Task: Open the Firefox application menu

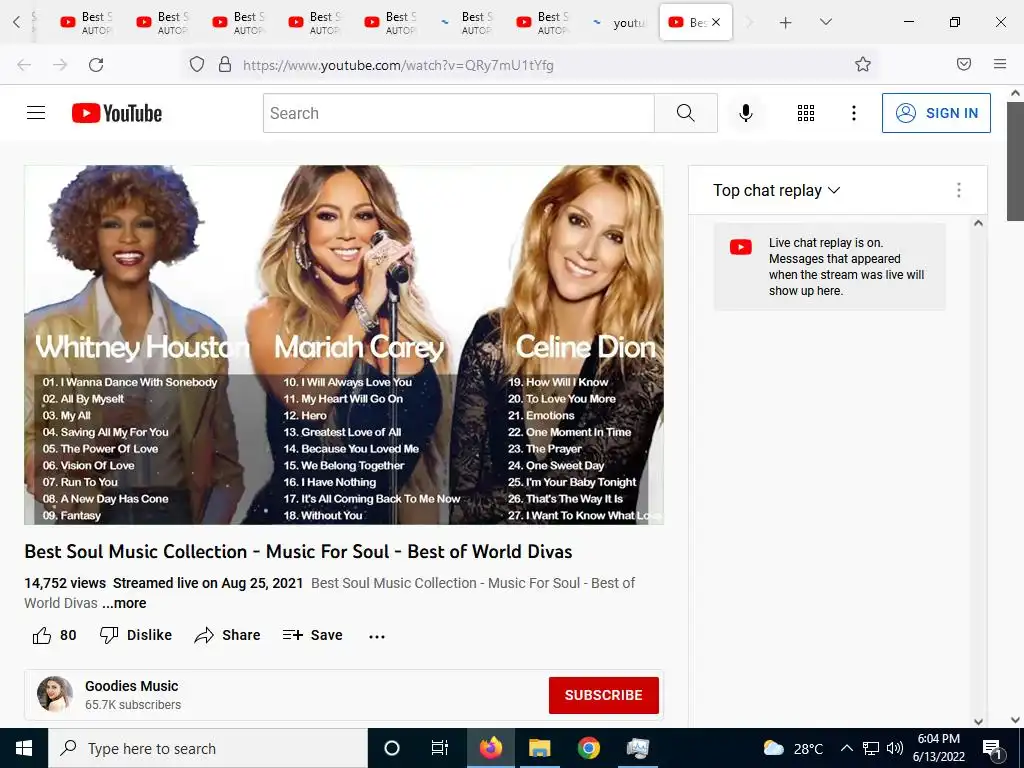Action: pos(1000,64)
